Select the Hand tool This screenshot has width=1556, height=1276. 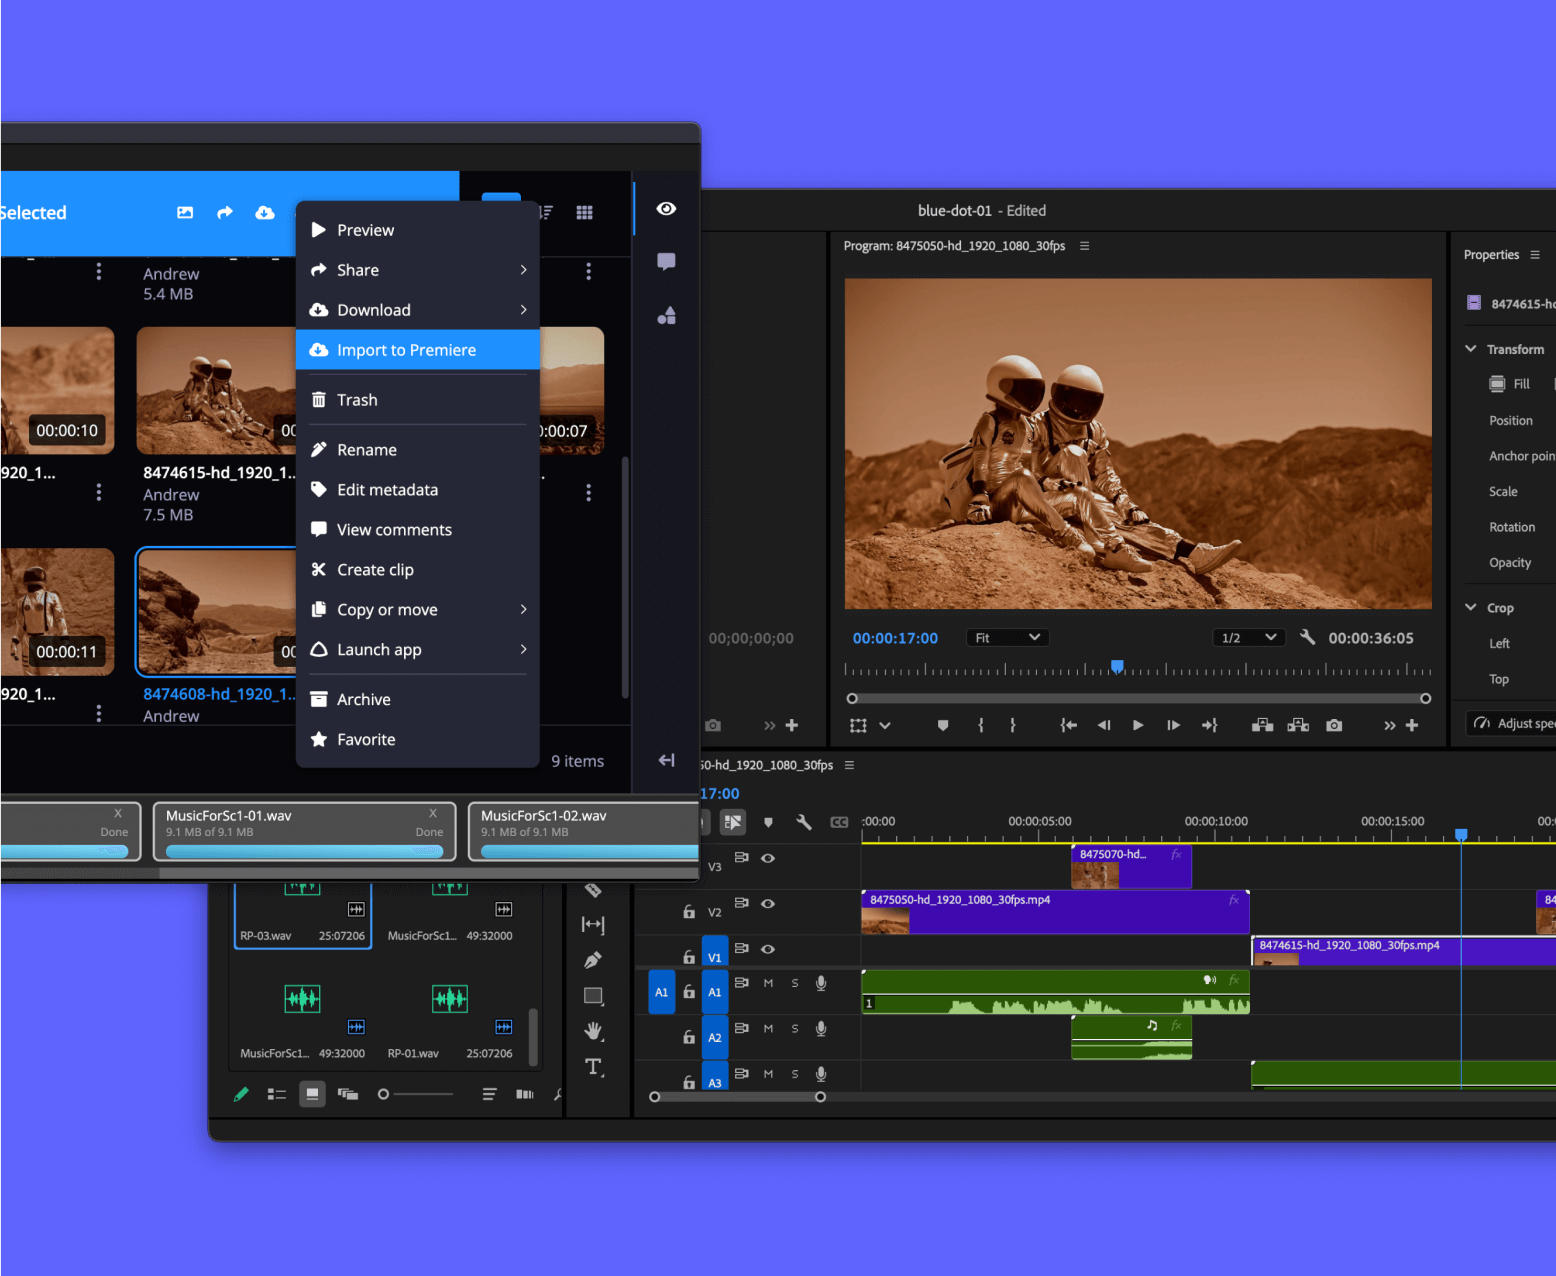point(594,1031)
